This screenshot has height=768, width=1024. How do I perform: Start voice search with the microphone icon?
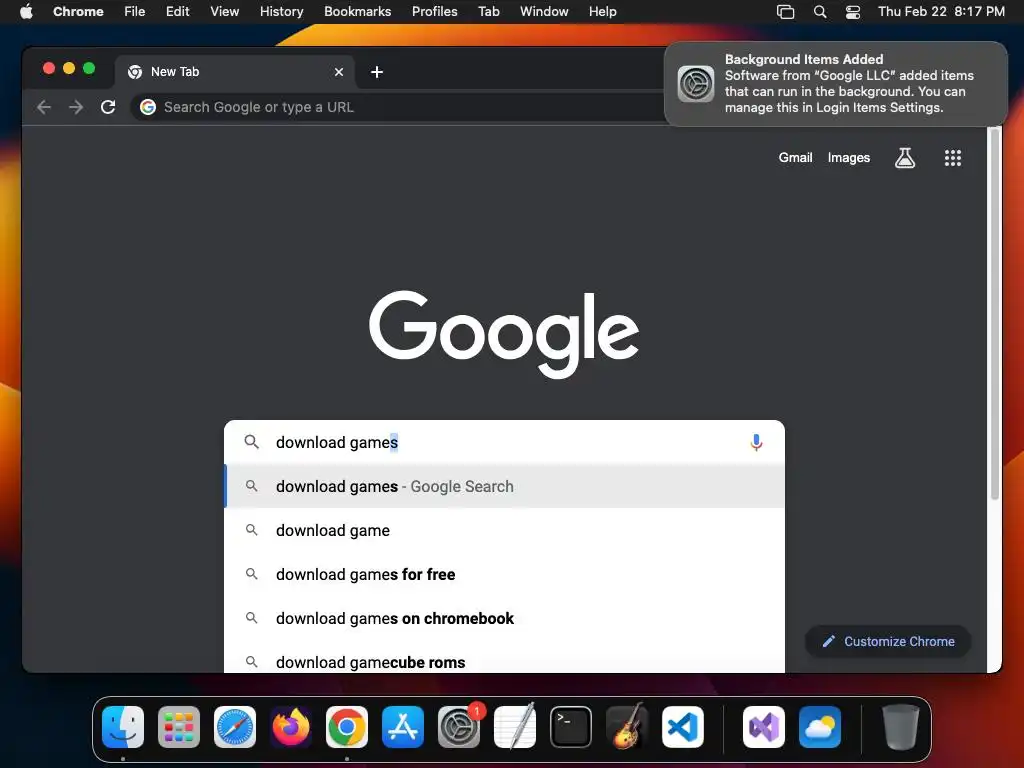pyautogui.click(x=756, y=443)
